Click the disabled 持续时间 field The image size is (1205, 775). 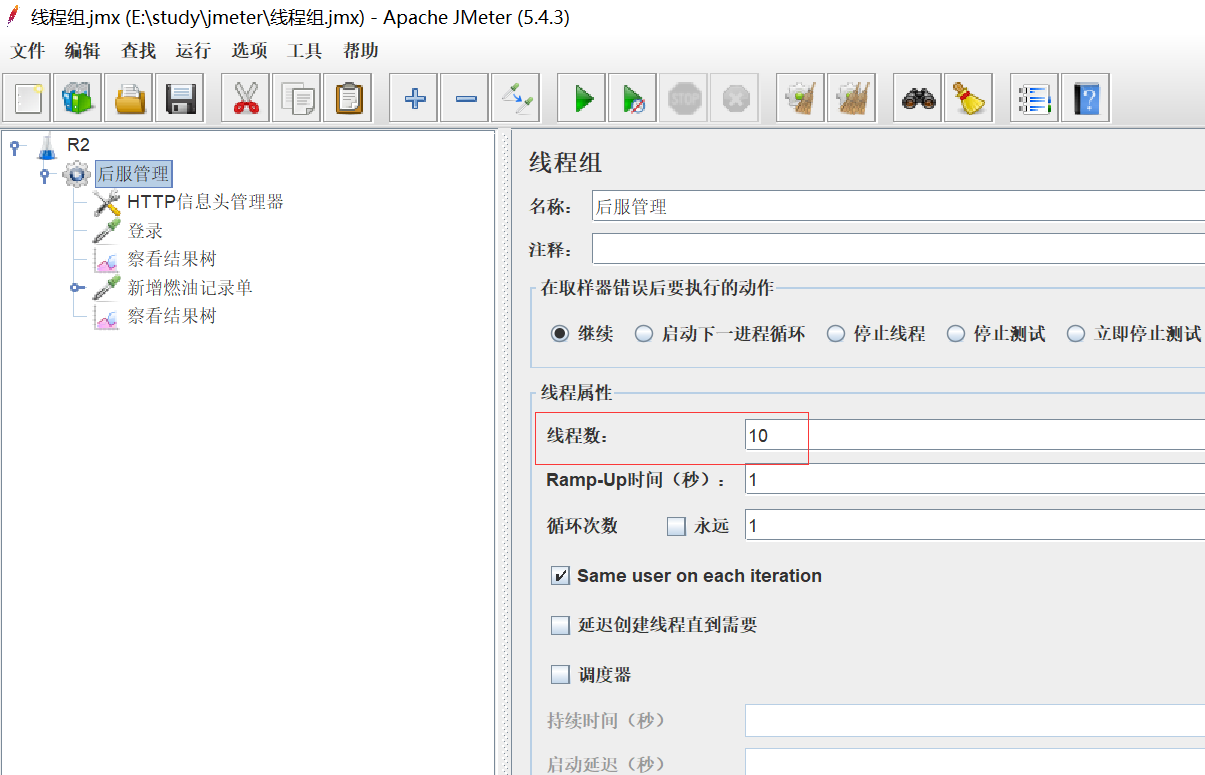tap(975, 720)
